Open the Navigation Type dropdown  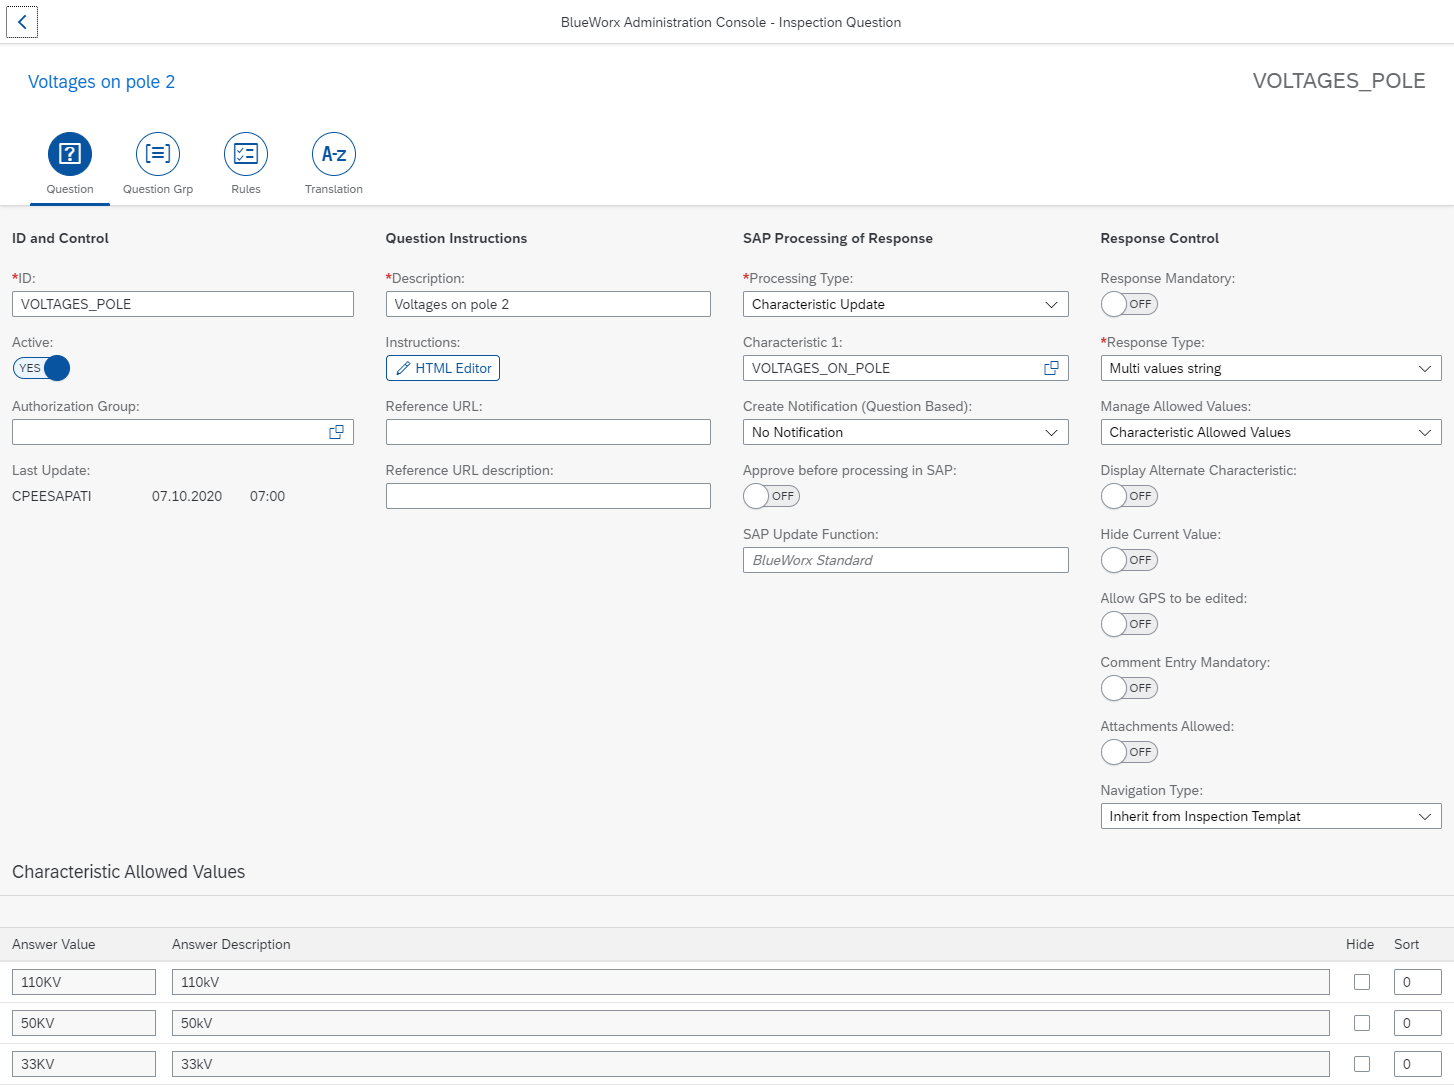point(1271,816)
